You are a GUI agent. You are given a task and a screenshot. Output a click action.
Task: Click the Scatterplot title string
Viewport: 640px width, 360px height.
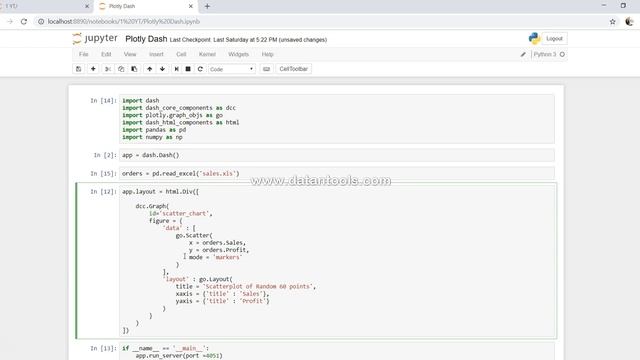point(258,287)
